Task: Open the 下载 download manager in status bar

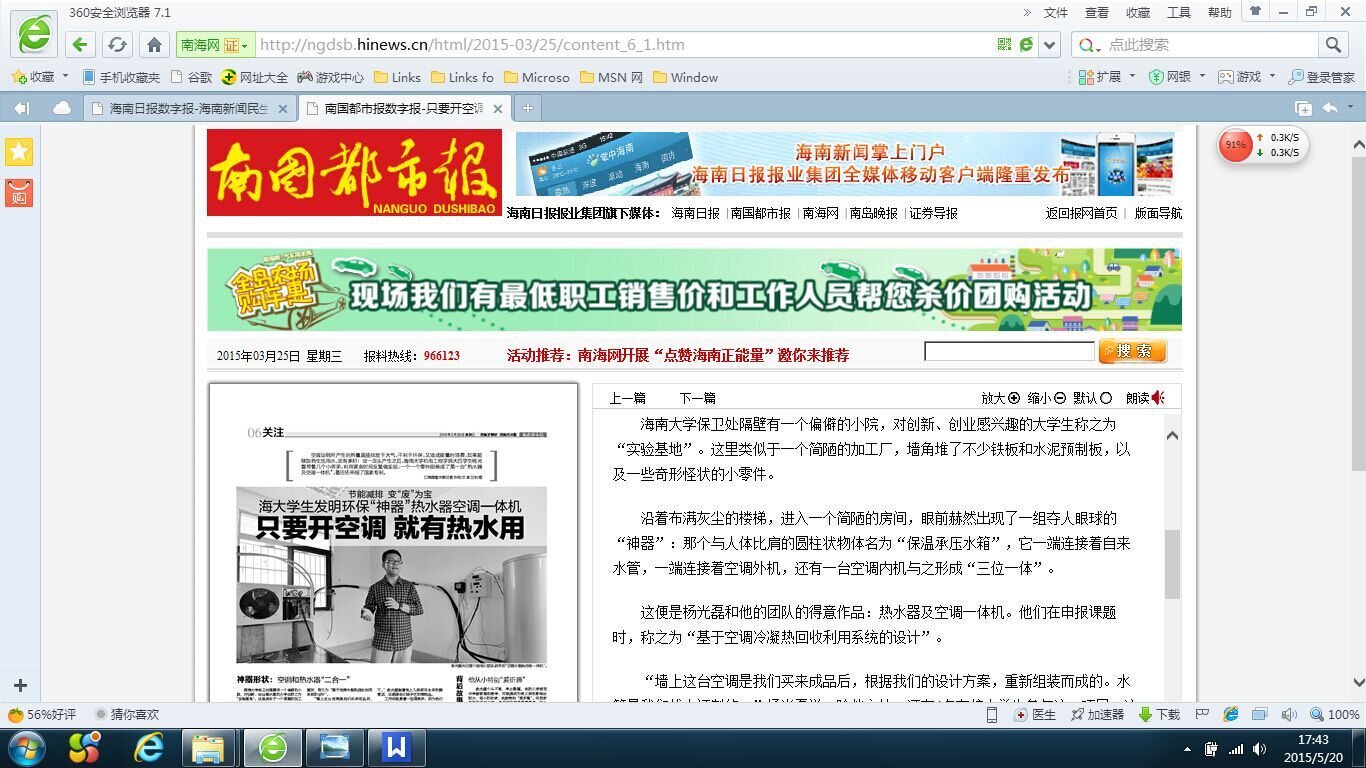Action: (1159, 714)
